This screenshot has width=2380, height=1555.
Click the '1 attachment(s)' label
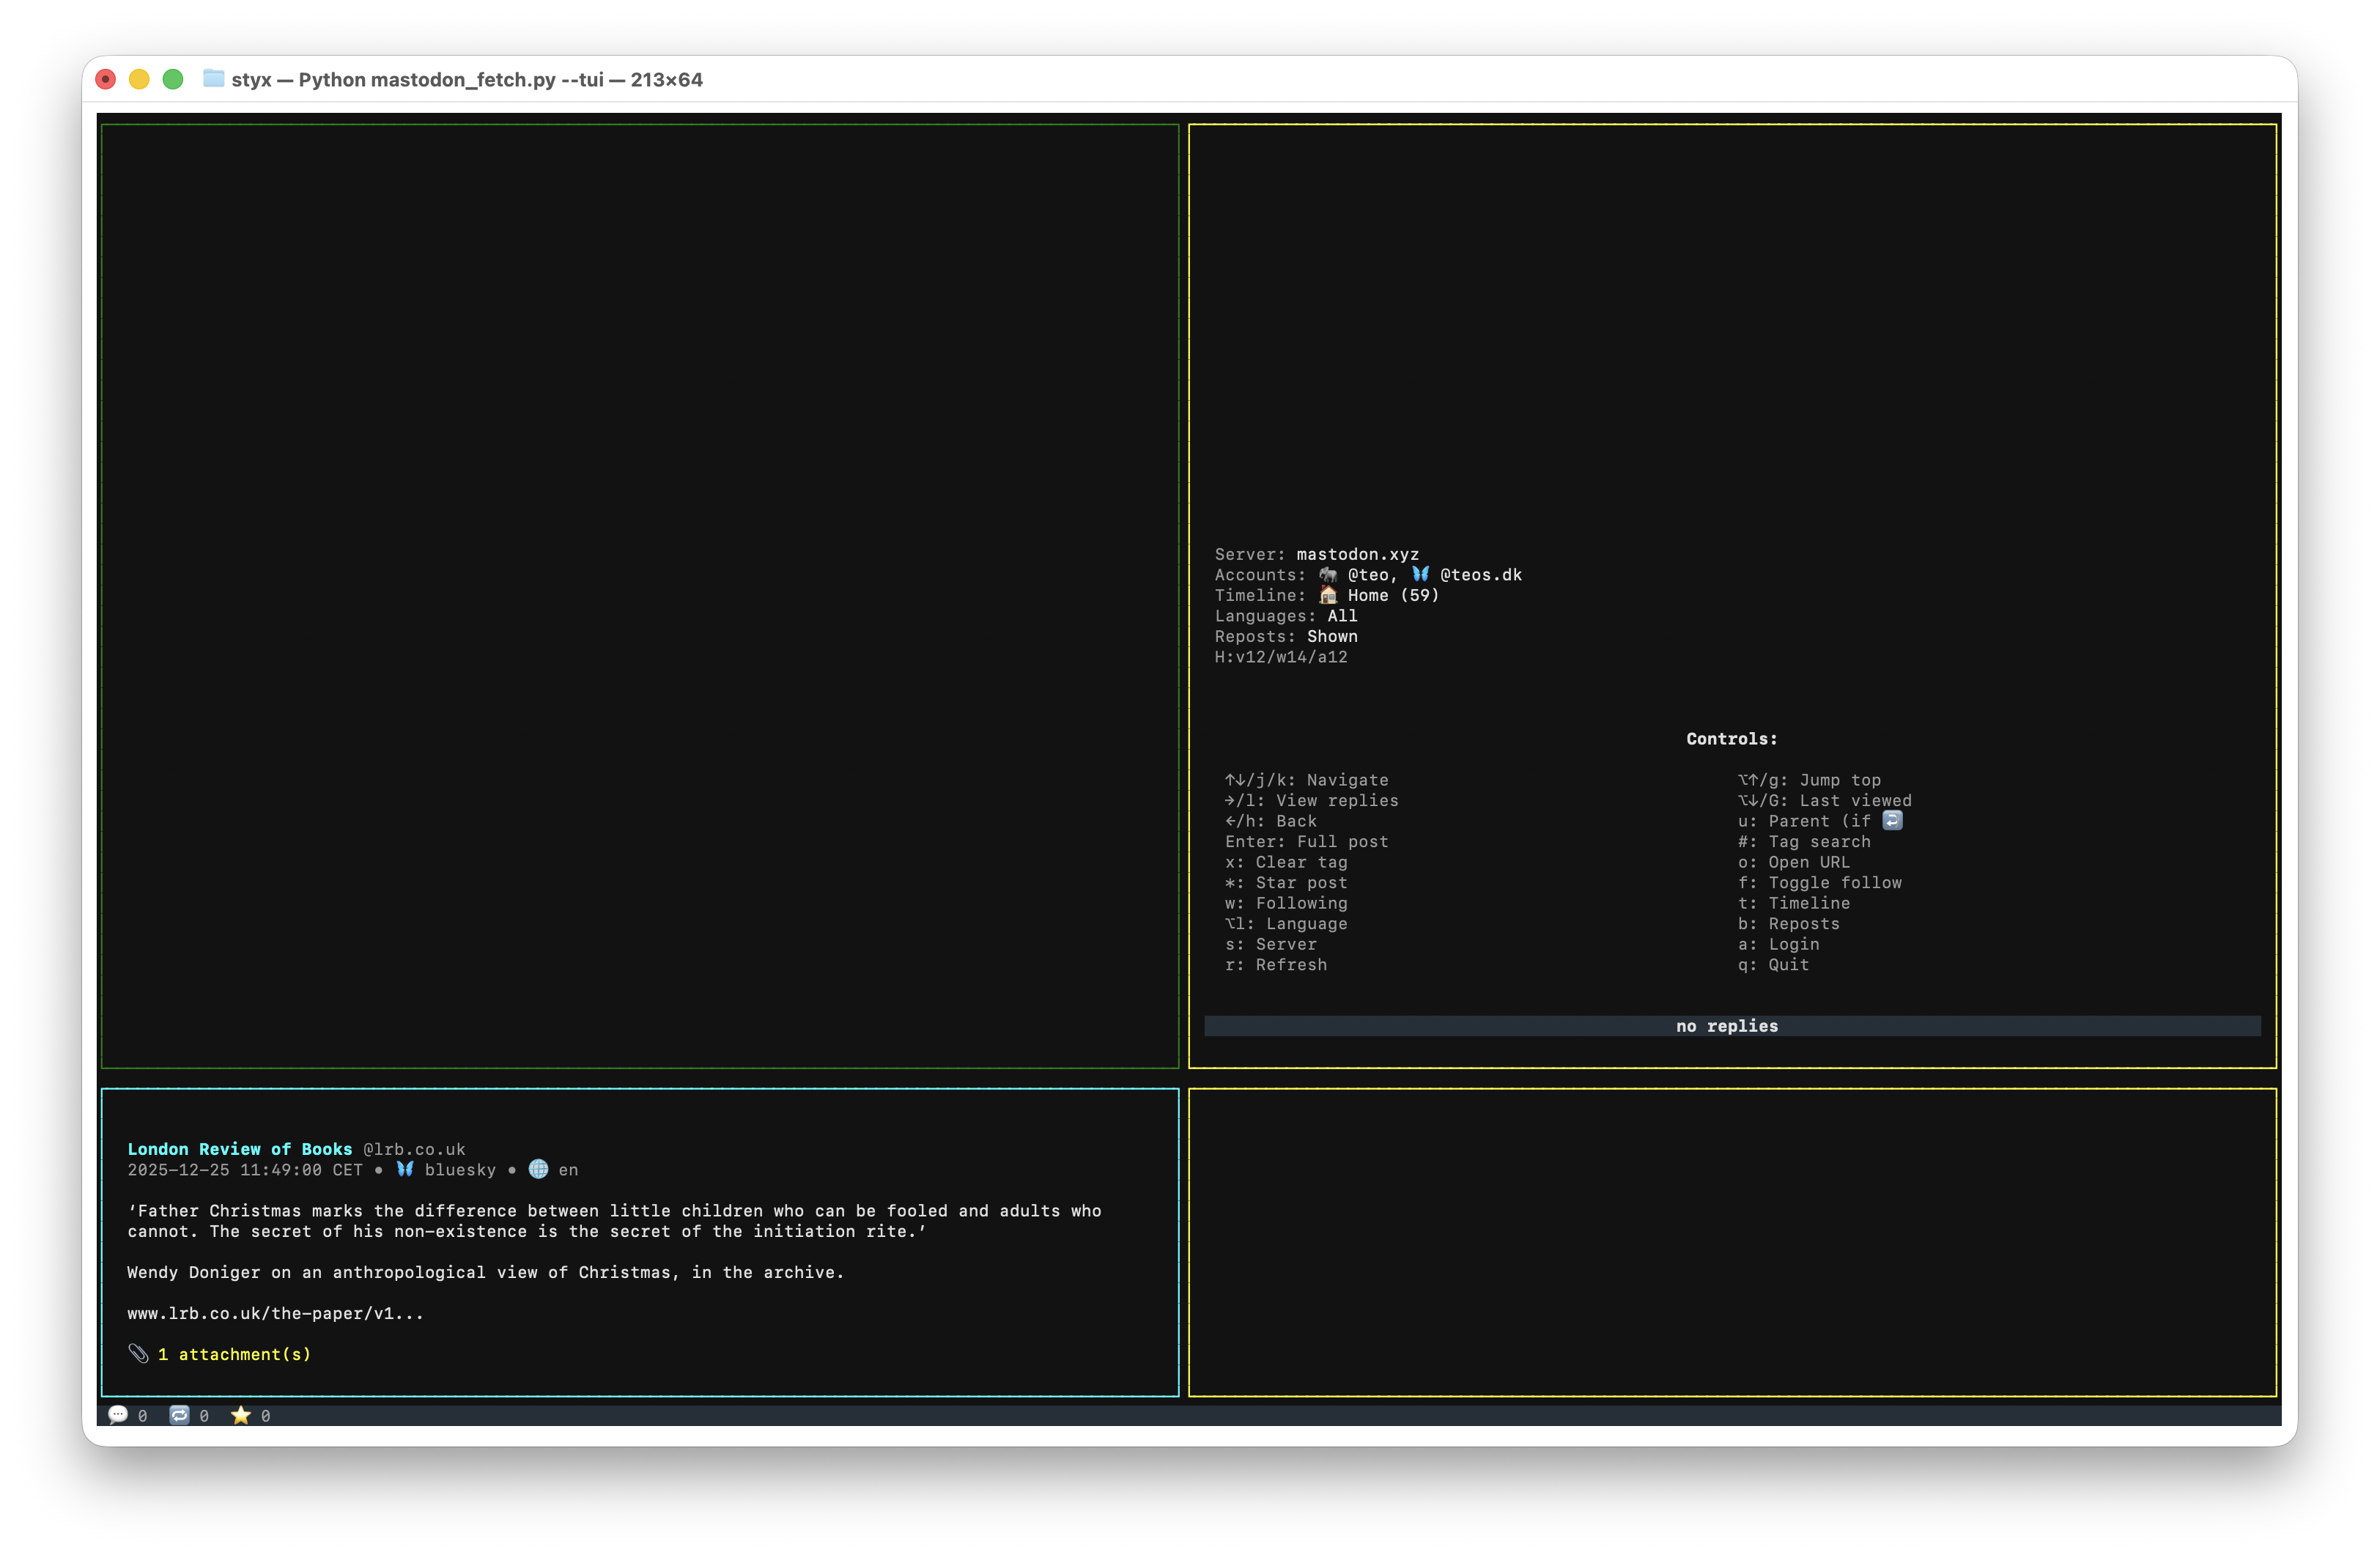pos(234,1354)
